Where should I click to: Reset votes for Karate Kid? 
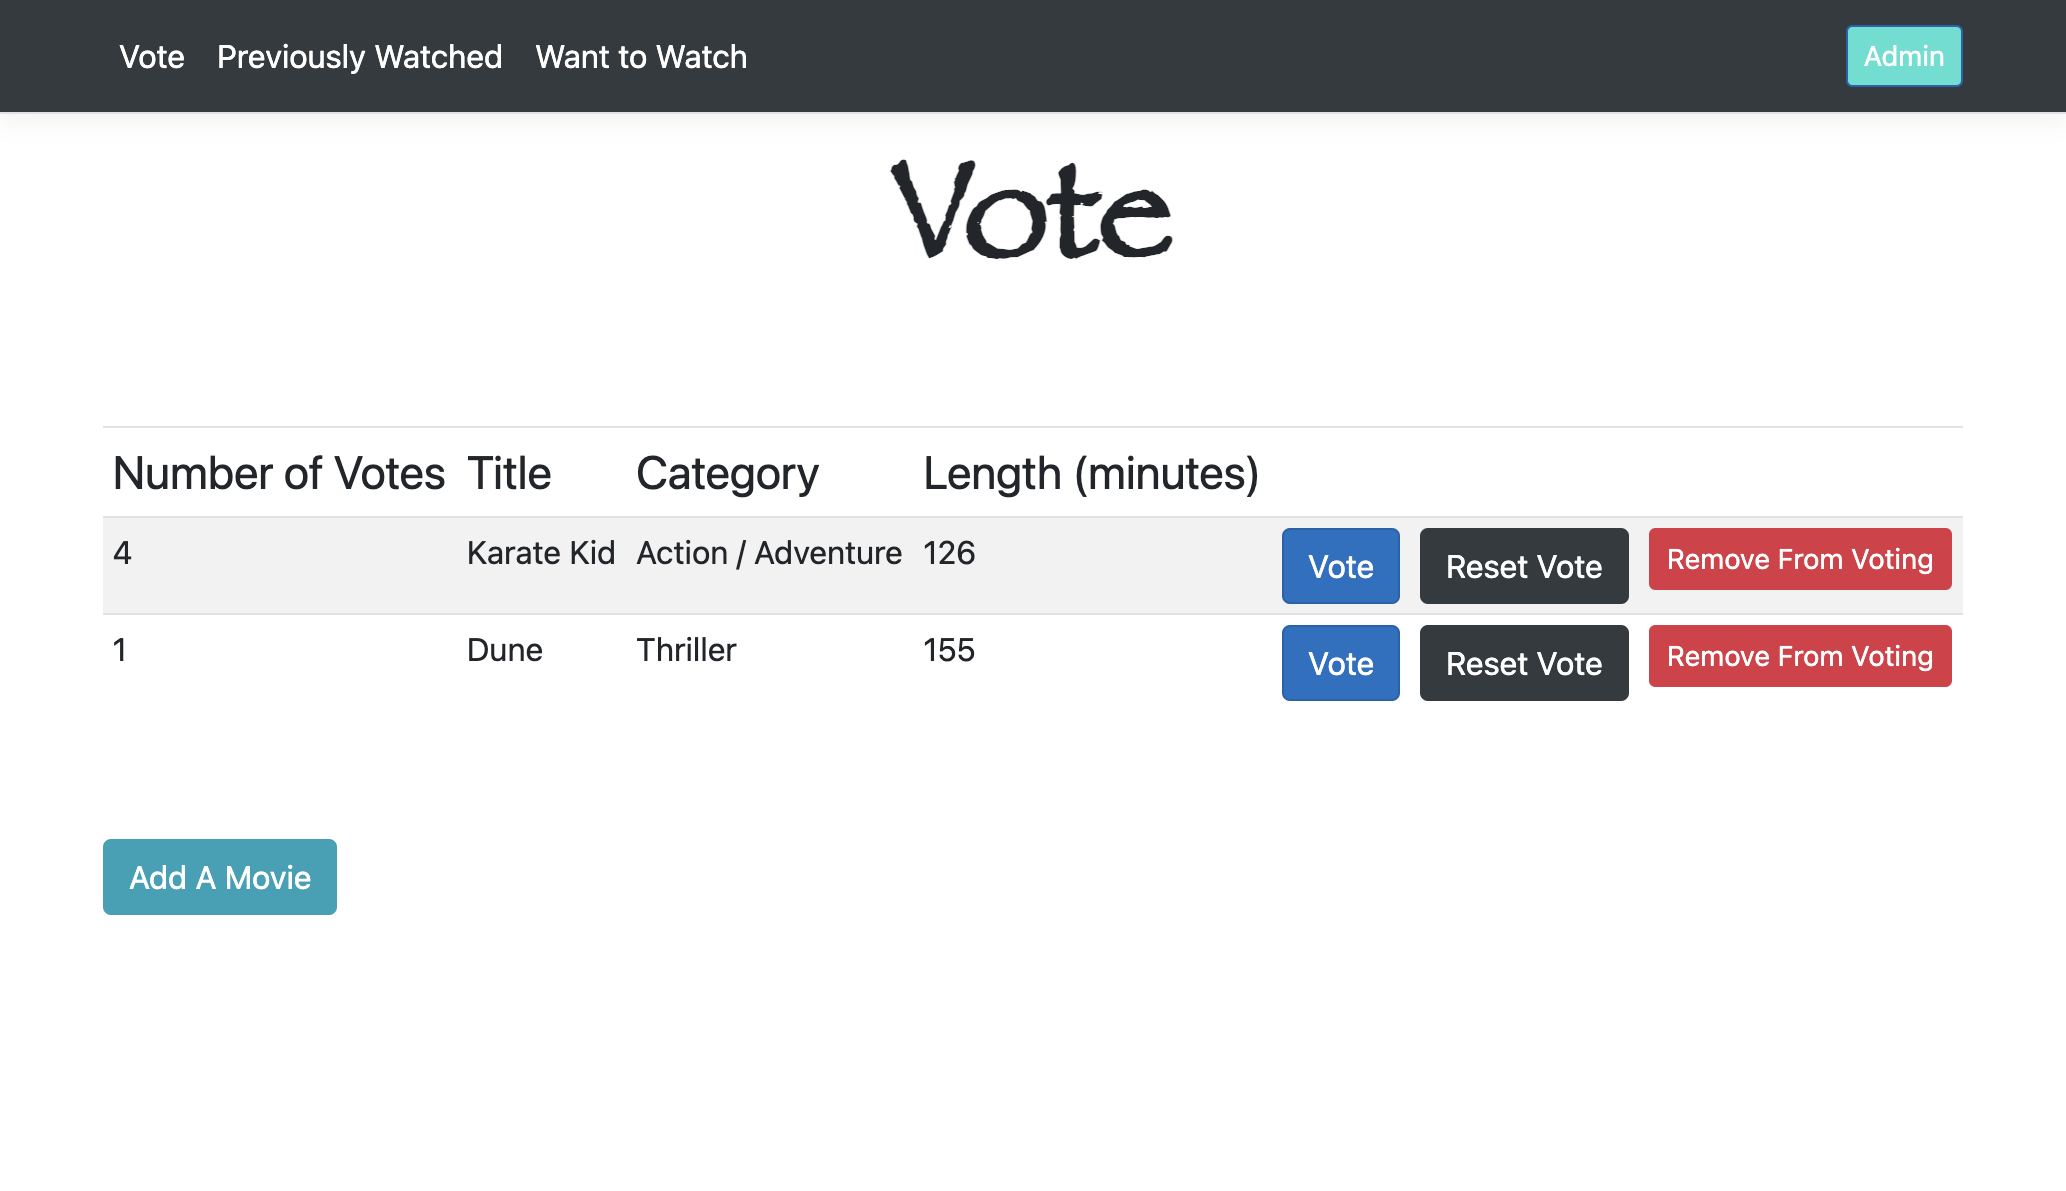(1523, 566)
